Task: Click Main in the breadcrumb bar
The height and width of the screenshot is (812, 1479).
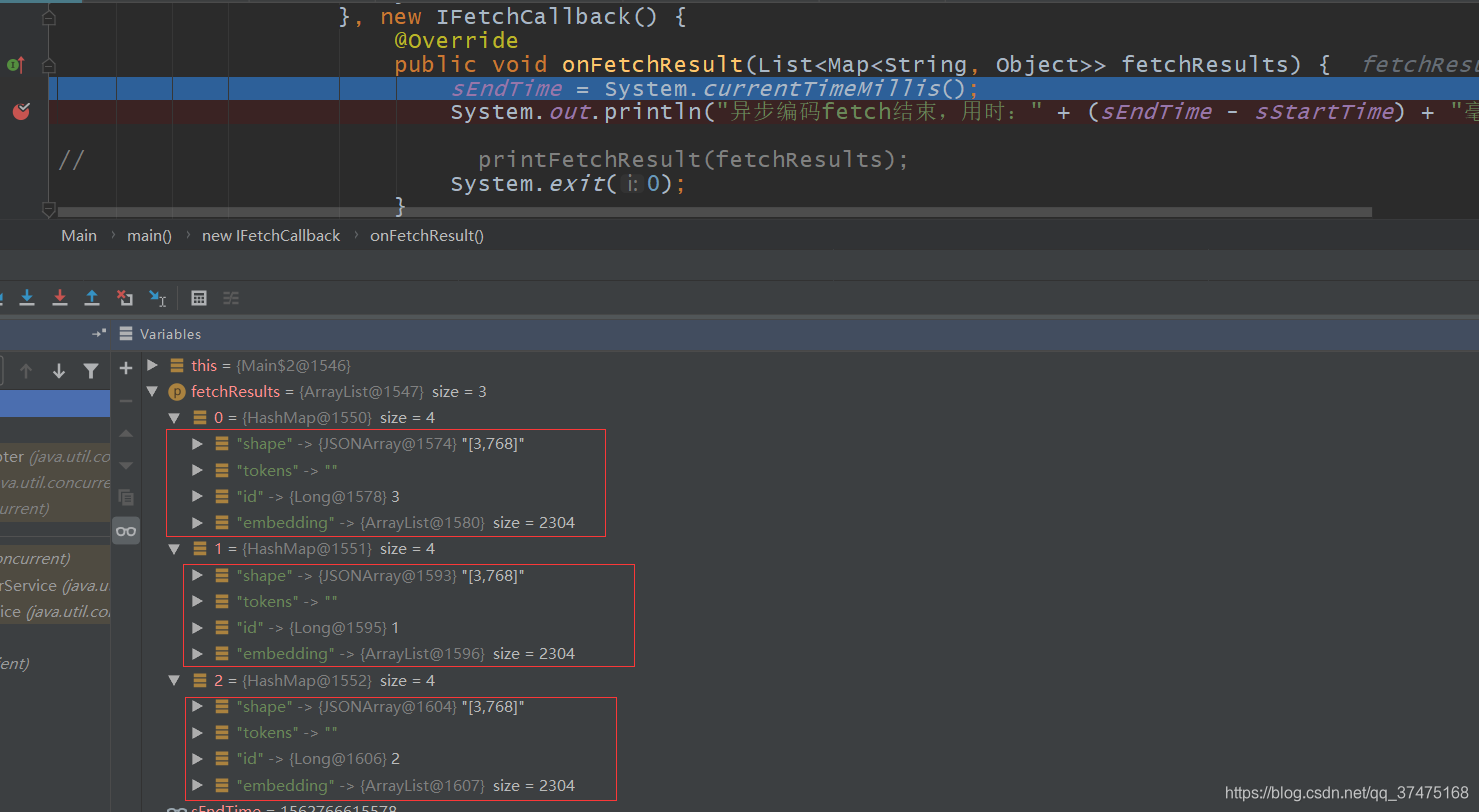Action: 79,235
